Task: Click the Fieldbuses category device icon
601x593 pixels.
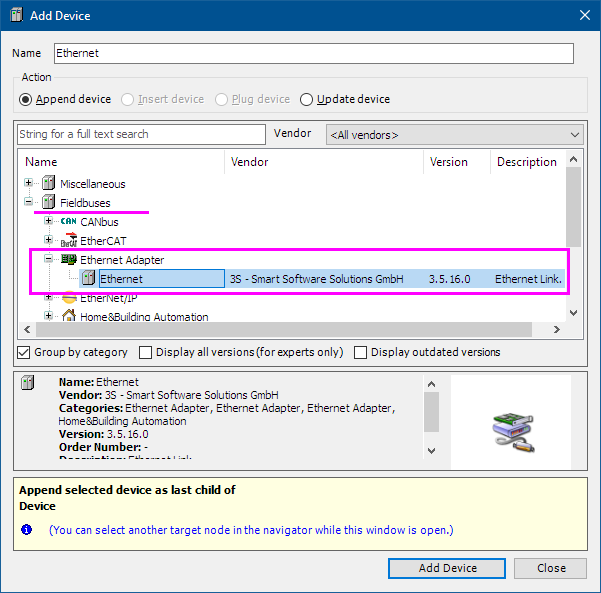Action: pos(49,202)
